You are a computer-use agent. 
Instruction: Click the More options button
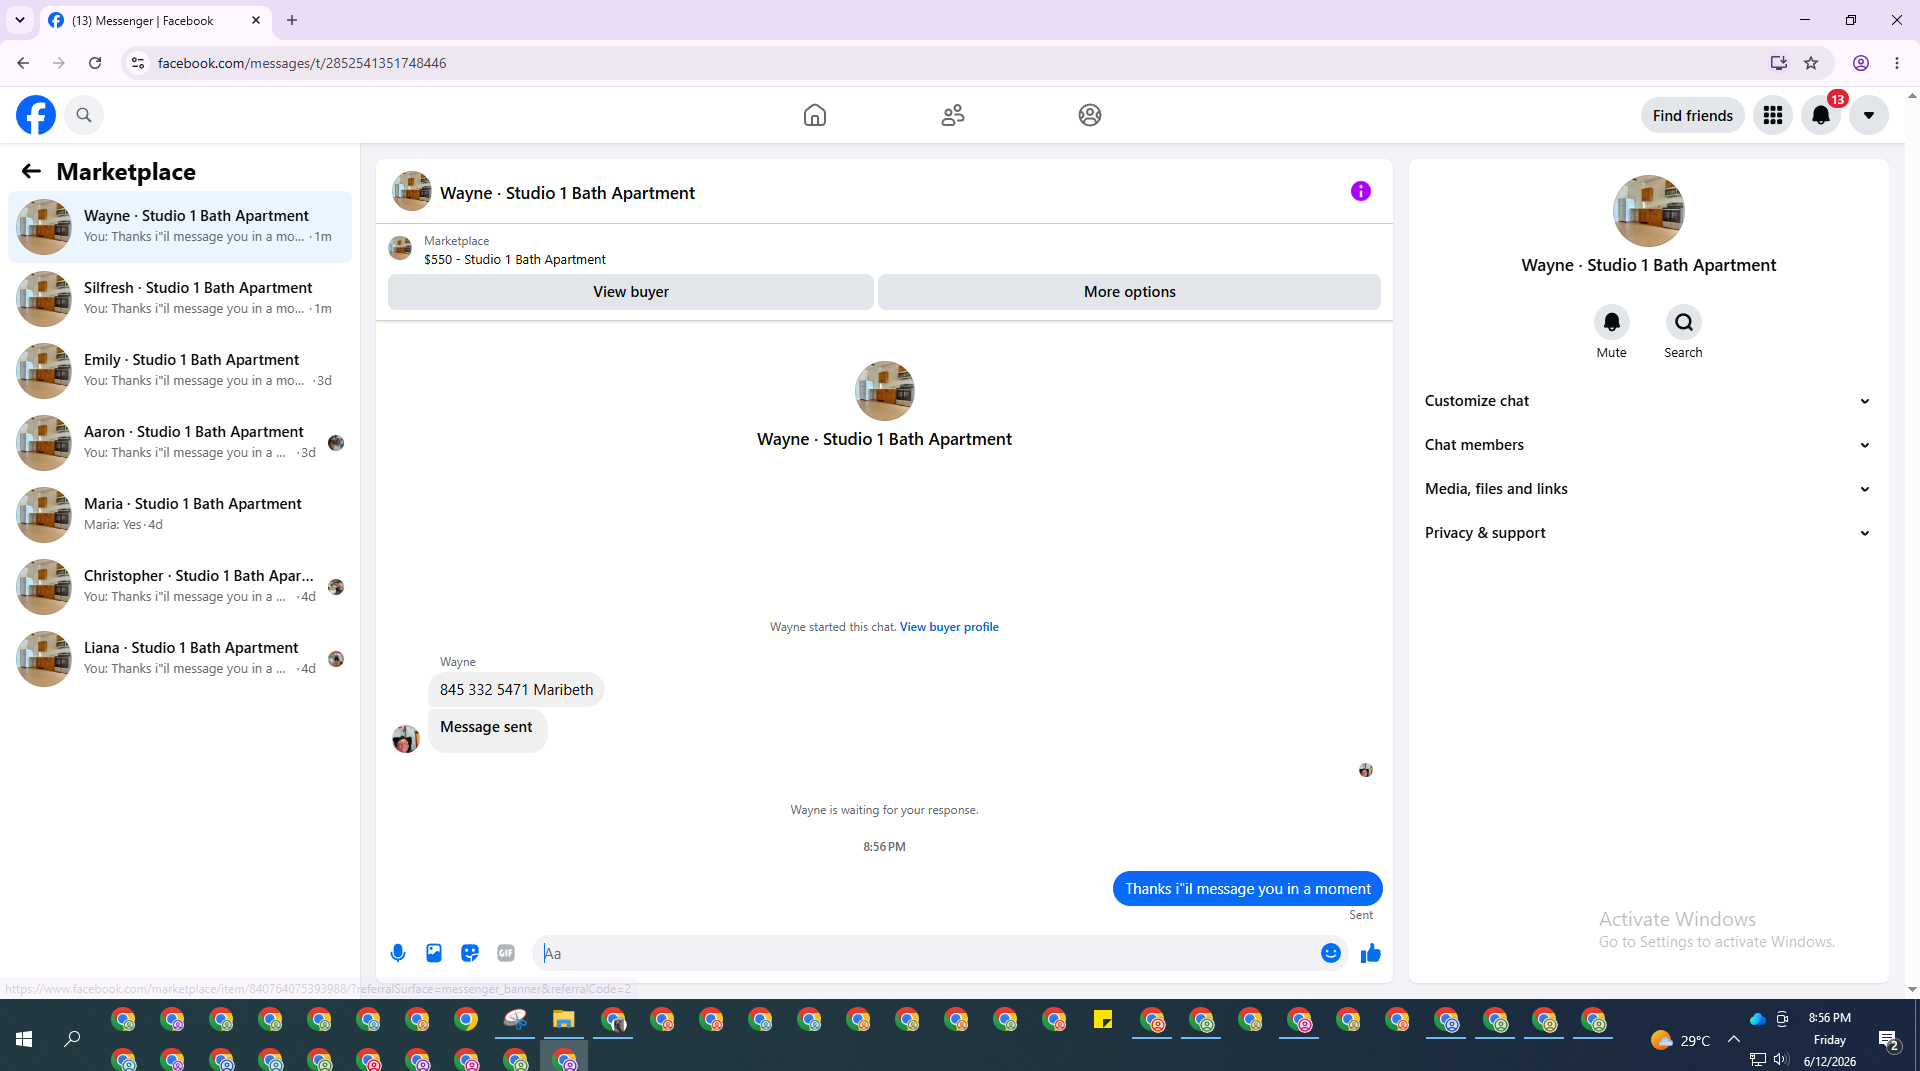tap(1130, 292)
